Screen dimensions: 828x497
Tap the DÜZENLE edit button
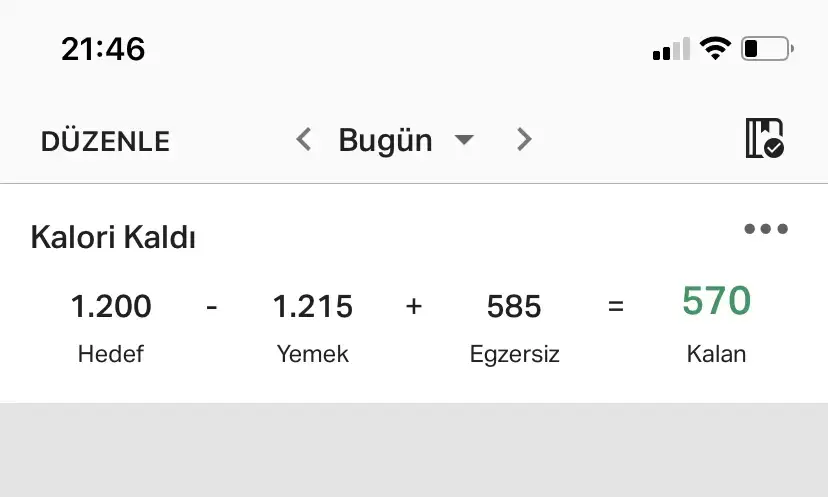tap(105, 141)
